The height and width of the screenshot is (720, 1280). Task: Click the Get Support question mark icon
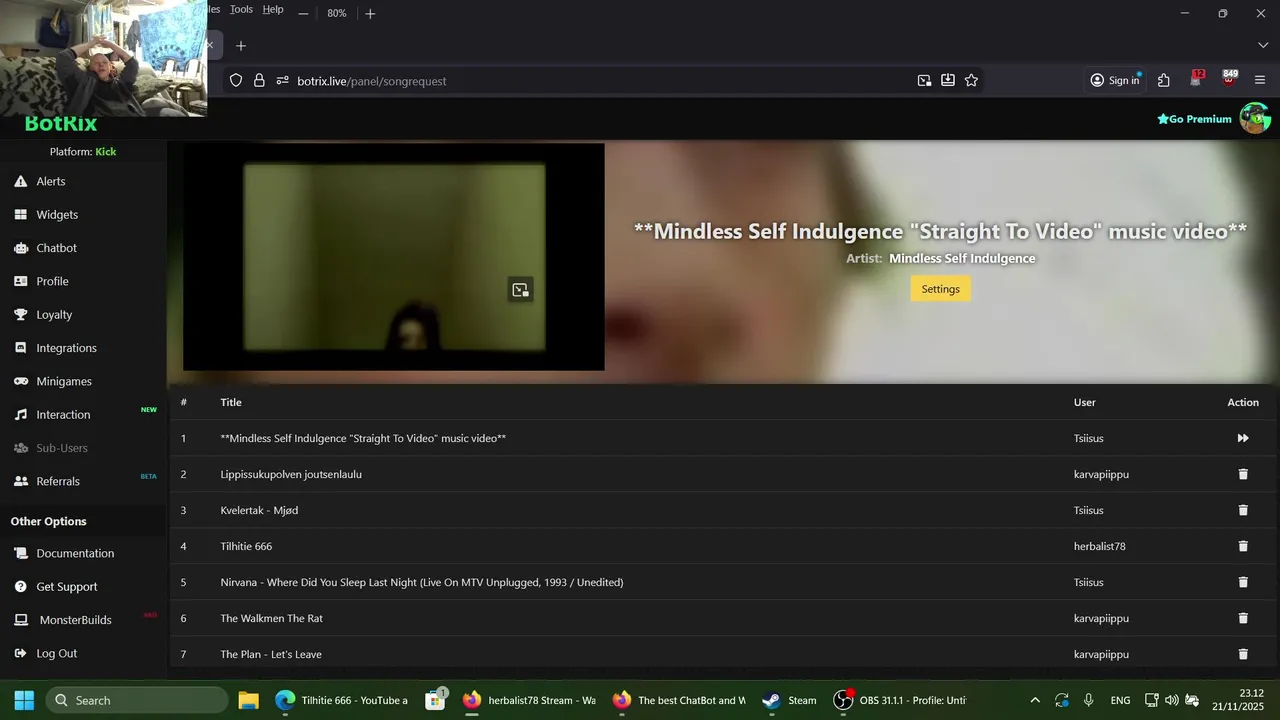tap(20, 586)
